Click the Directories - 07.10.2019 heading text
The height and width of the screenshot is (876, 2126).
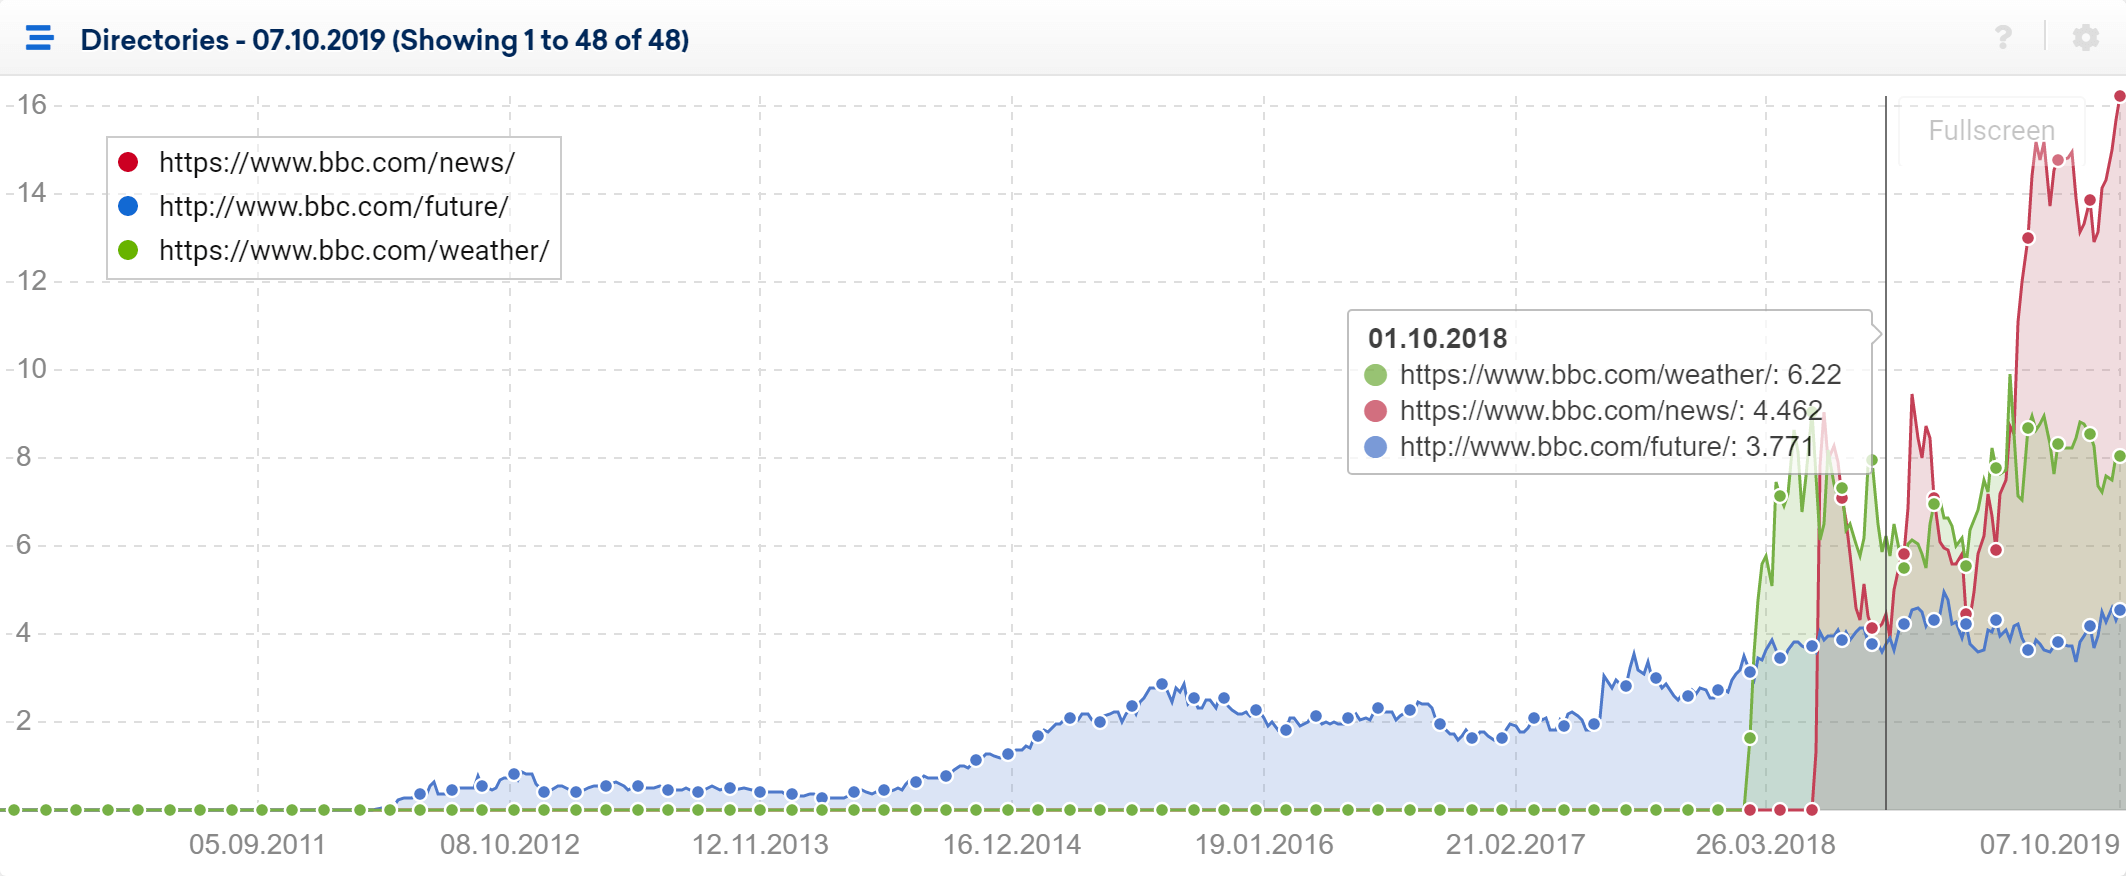[x=385, y=40]
